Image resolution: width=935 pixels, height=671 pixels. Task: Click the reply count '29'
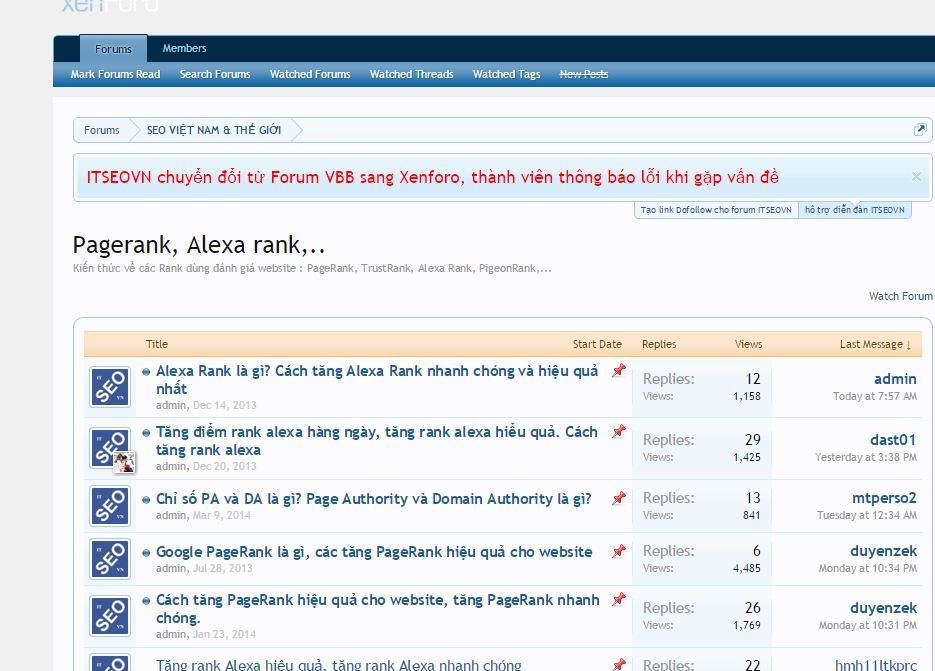(753, 440)
